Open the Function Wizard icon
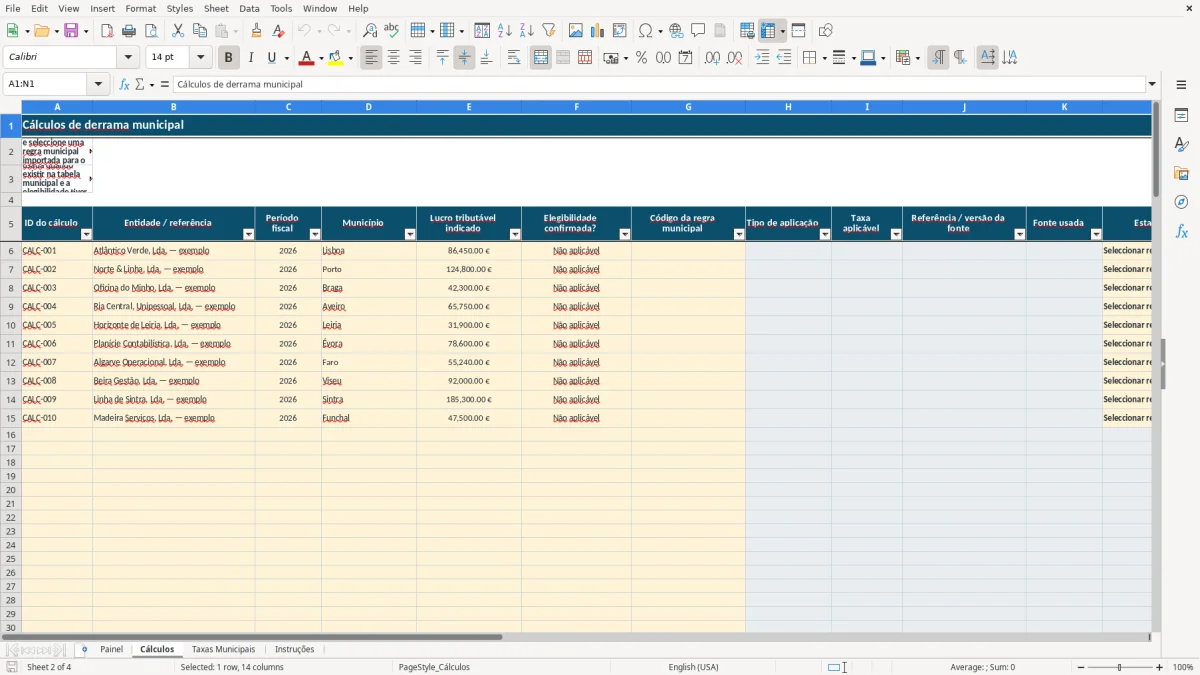 click(125, 84)
